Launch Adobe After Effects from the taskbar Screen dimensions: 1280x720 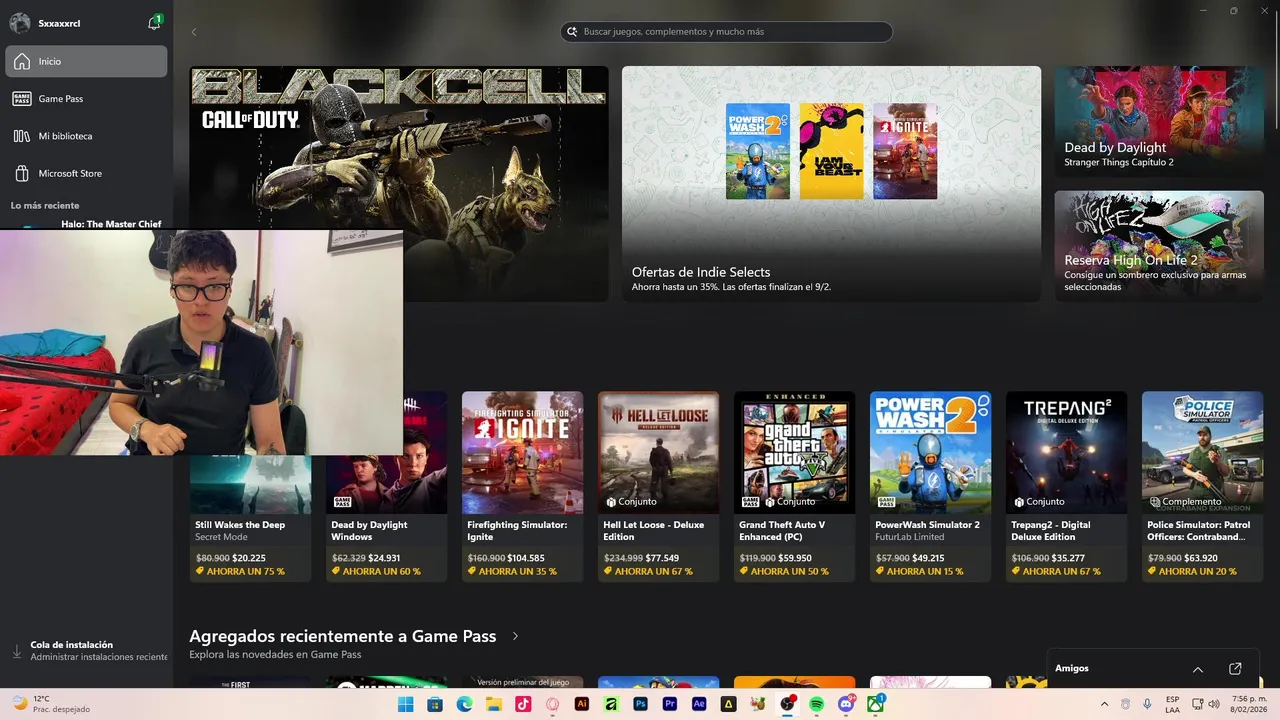click(699, 704)
